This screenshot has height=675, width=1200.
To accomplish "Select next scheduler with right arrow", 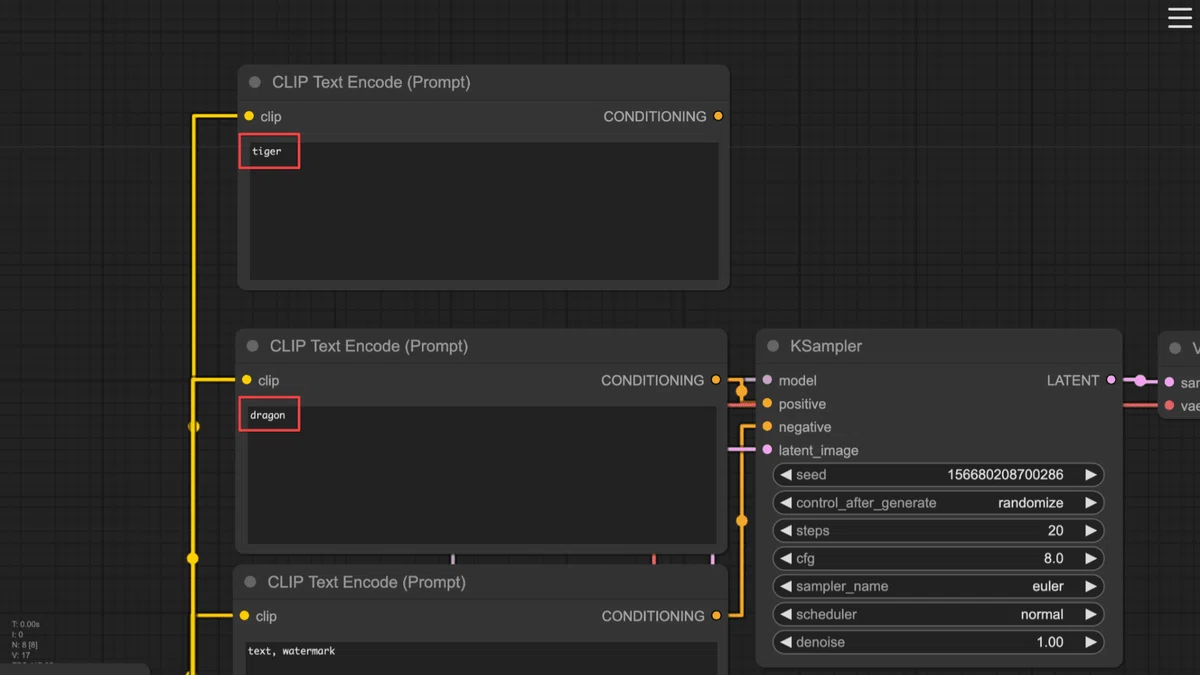I will click(1091, 614).
